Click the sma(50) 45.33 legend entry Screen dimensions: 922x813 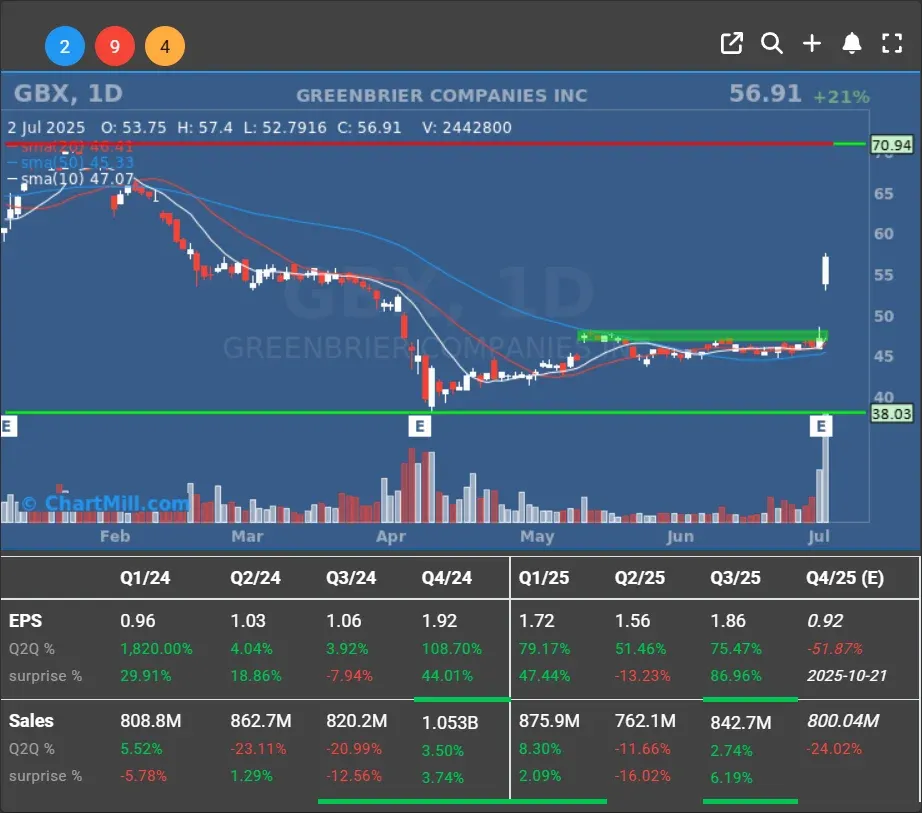72,162
